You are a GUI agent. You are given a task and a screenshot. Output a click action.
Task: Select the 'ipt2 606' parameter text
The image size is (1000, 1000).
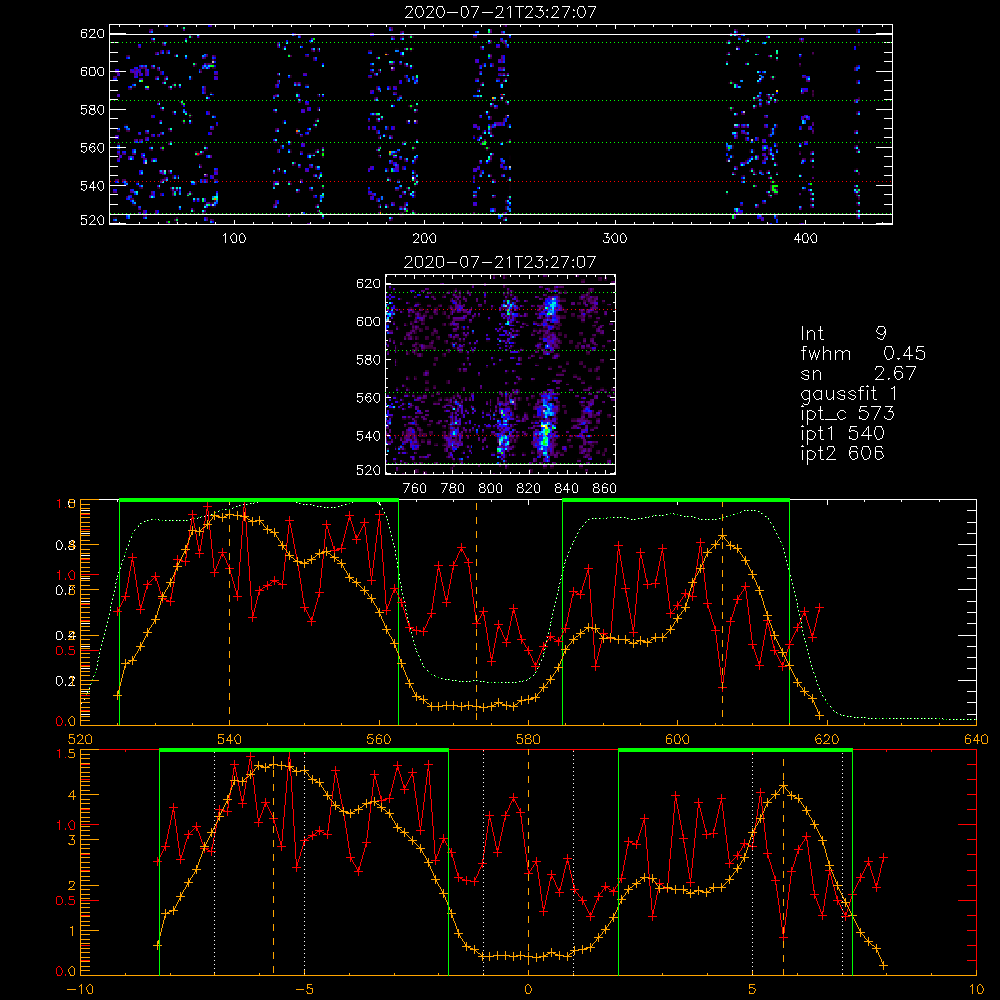(842, 453)
